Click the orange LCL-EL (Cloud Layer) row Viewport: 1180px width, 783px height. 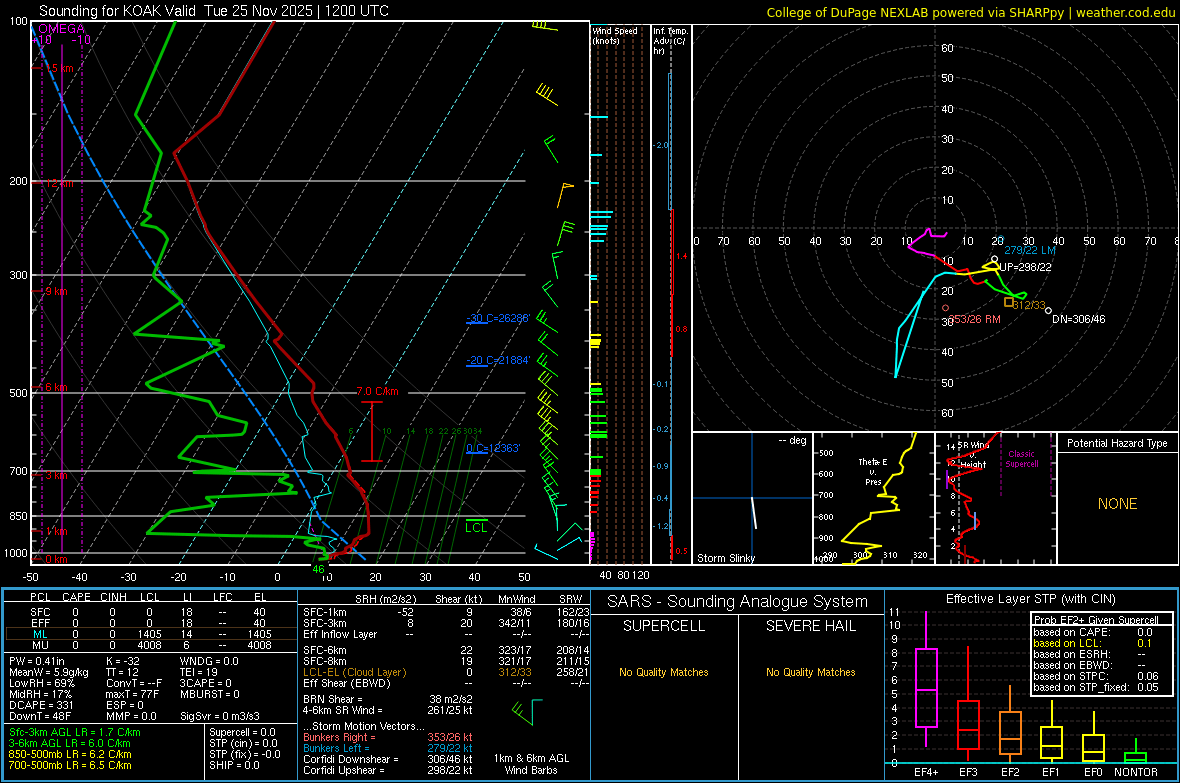point(446,672)
